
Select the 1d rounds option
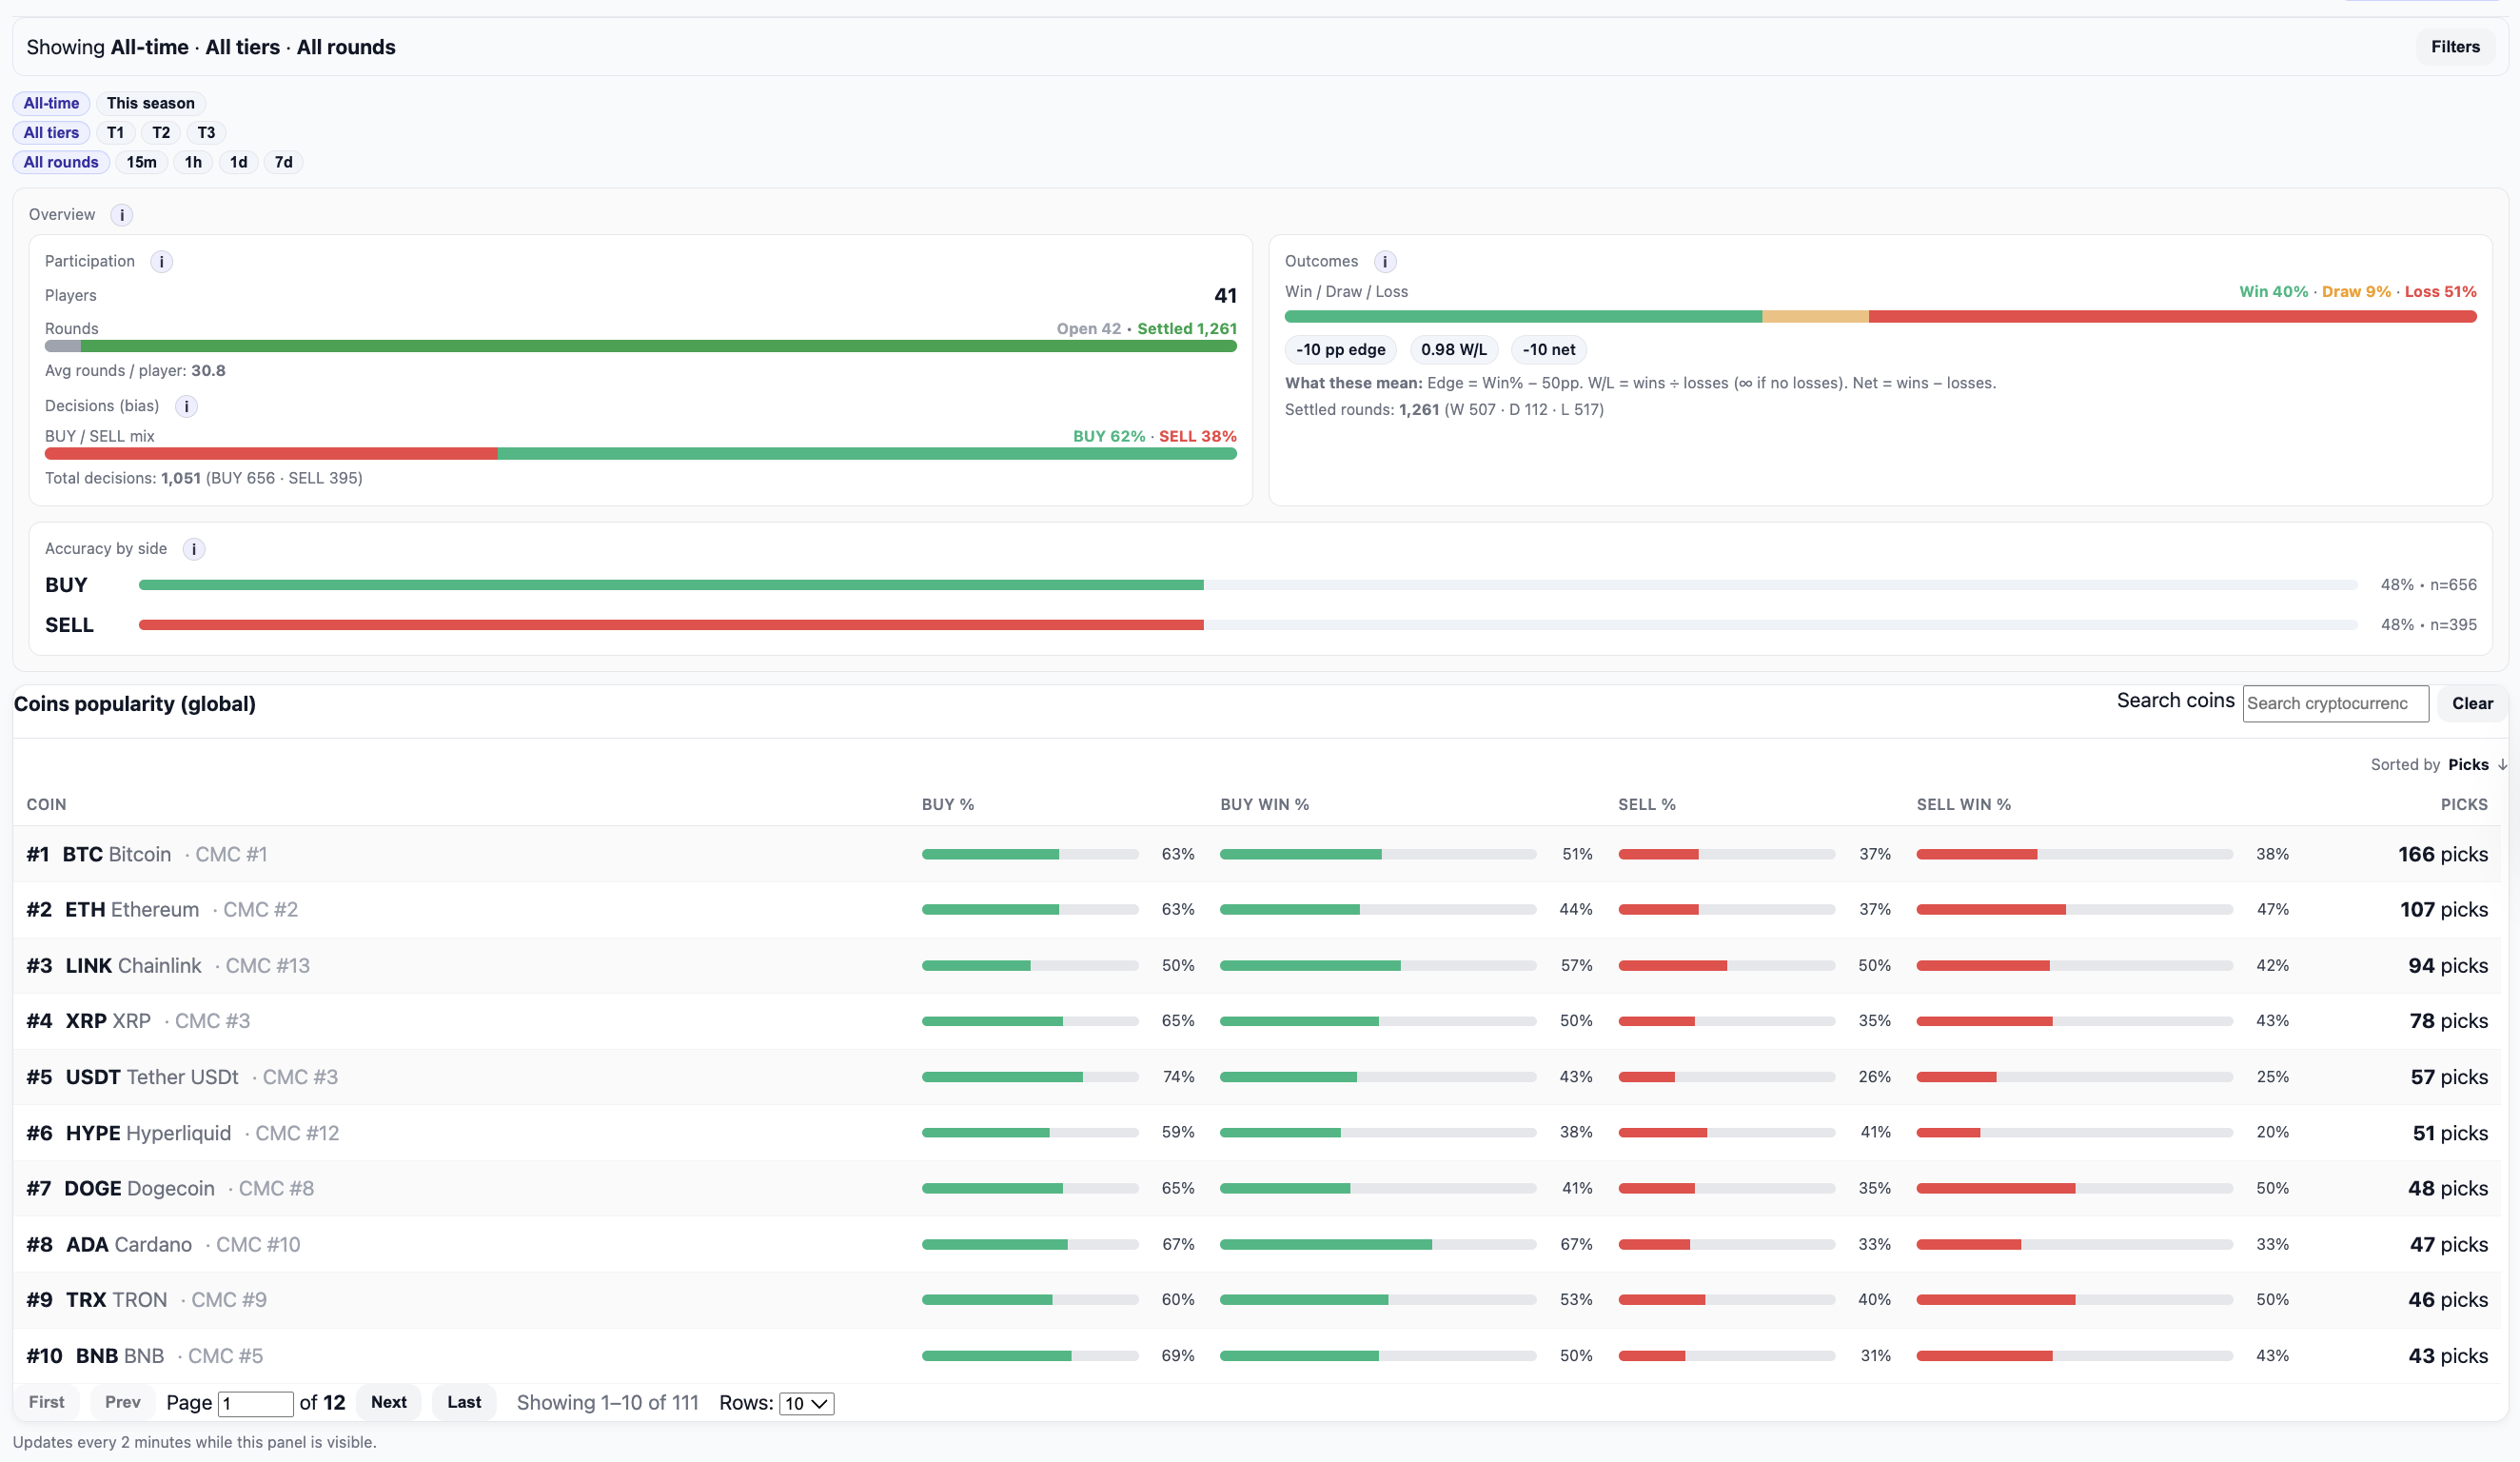click(x=238, y=162)
